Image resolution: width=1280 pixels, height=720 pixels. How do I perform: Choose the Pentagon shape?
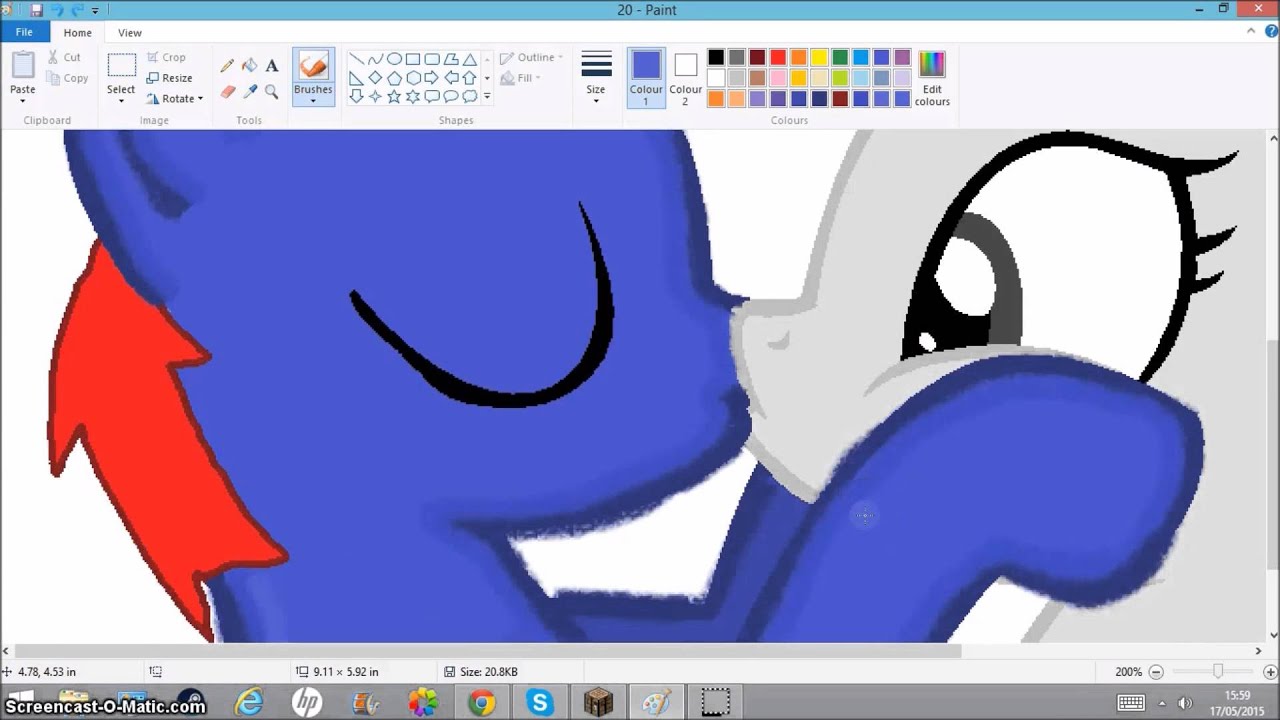pyautogui.click(x=394, y=78)
